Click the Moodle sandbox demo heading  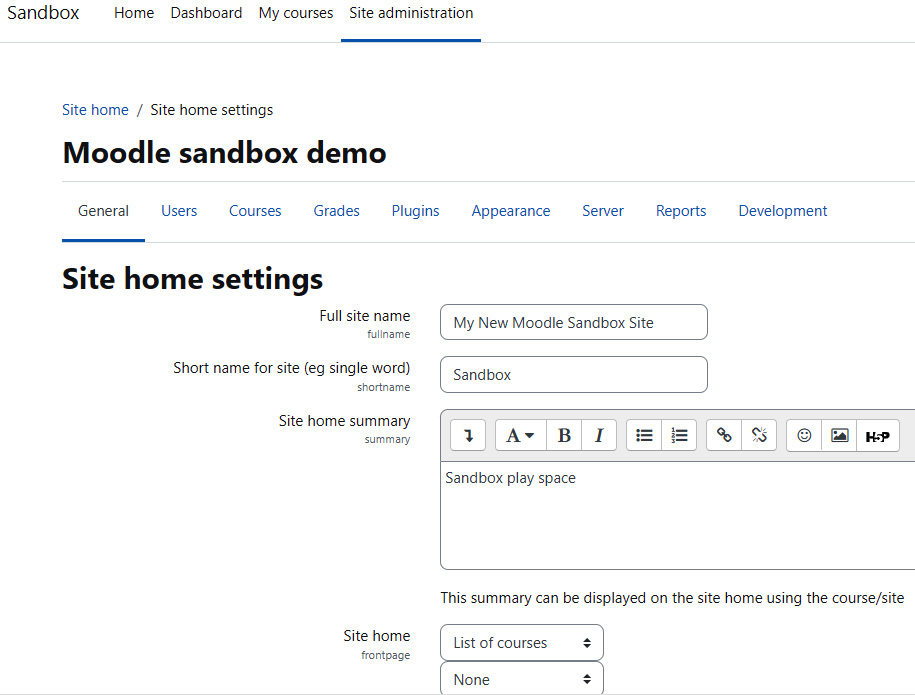[224, 153]
